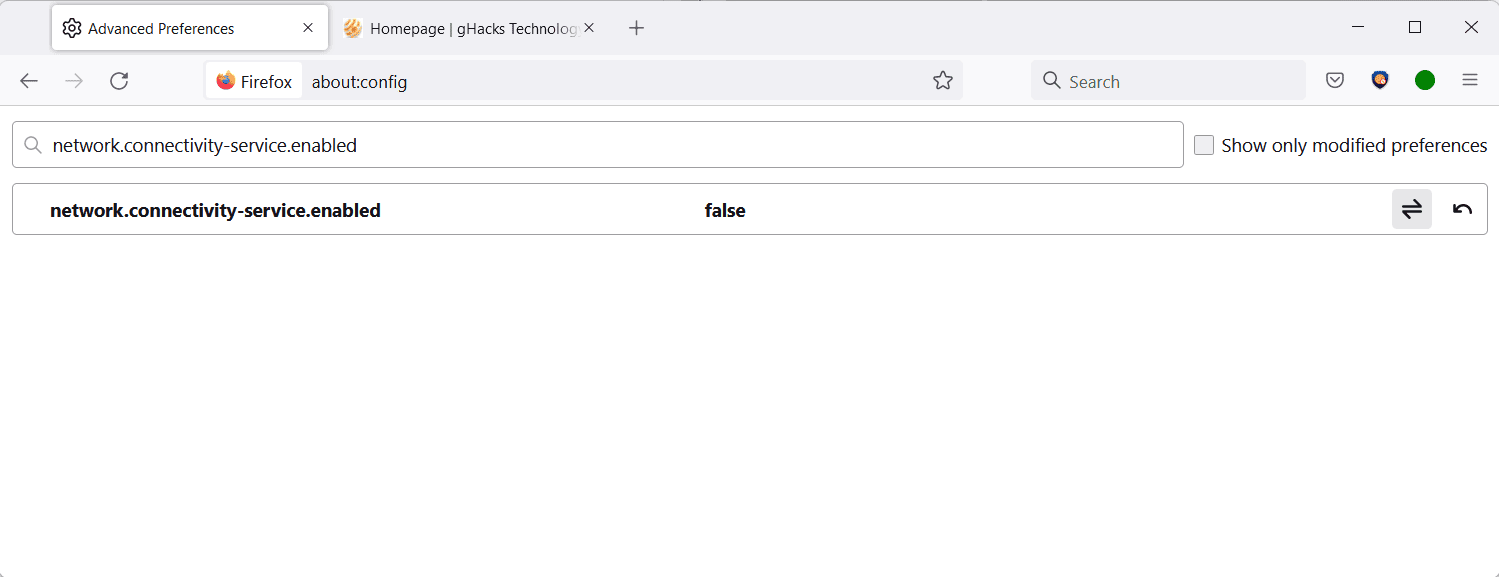This screenshot has height=577, width=1499.
Task: Close the Homepage gHacks tab
Action: point(589,28)
